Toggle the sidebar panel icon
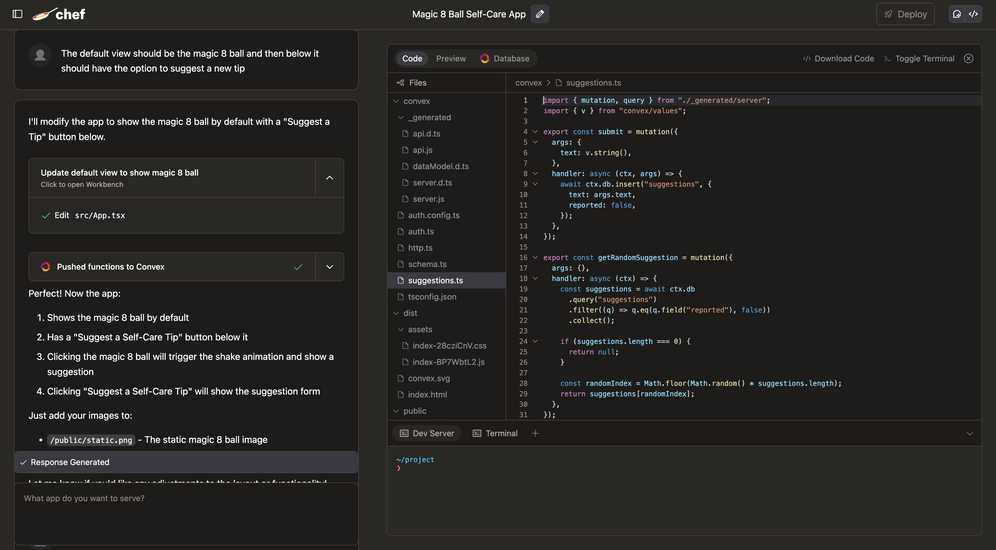Screen dimensions: 996x550 coord(18,14)
